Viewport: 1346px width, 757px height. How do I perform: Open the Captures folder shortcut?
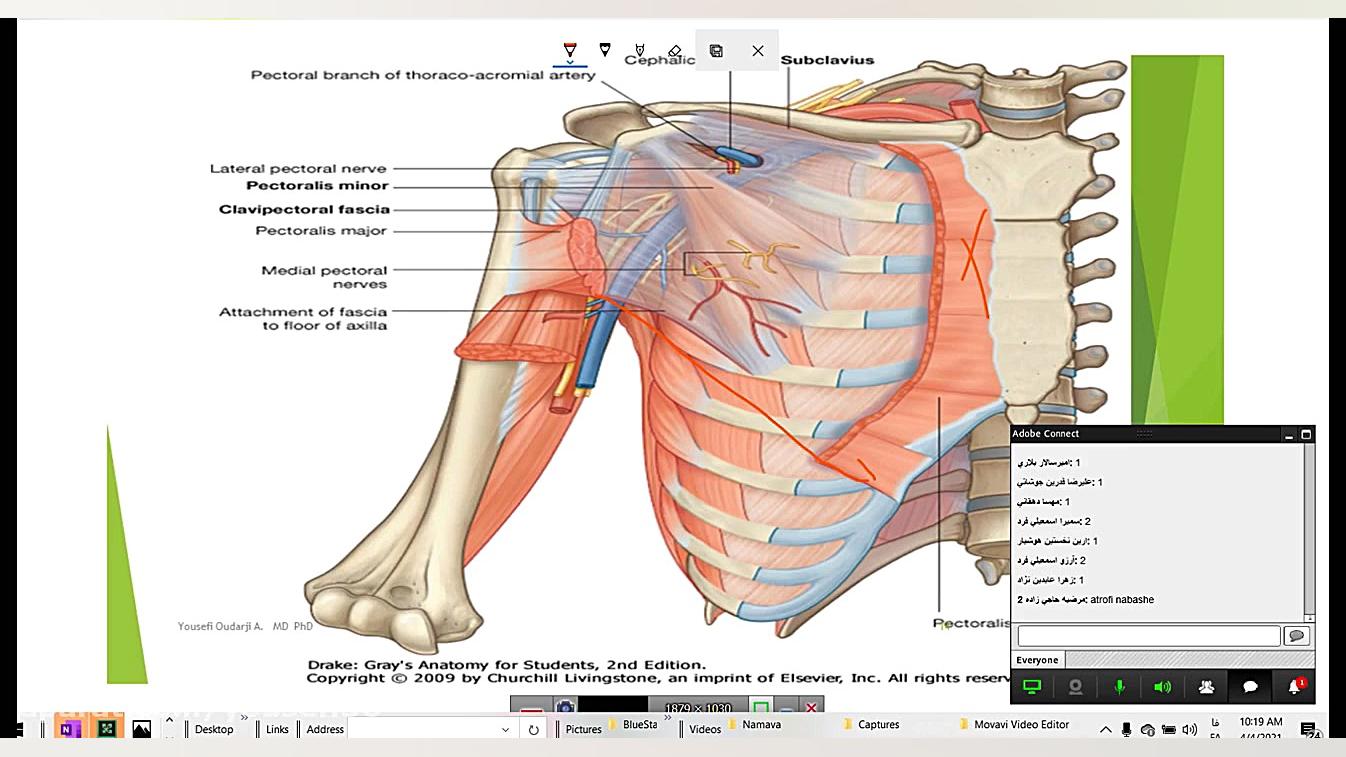coord(872,725)
